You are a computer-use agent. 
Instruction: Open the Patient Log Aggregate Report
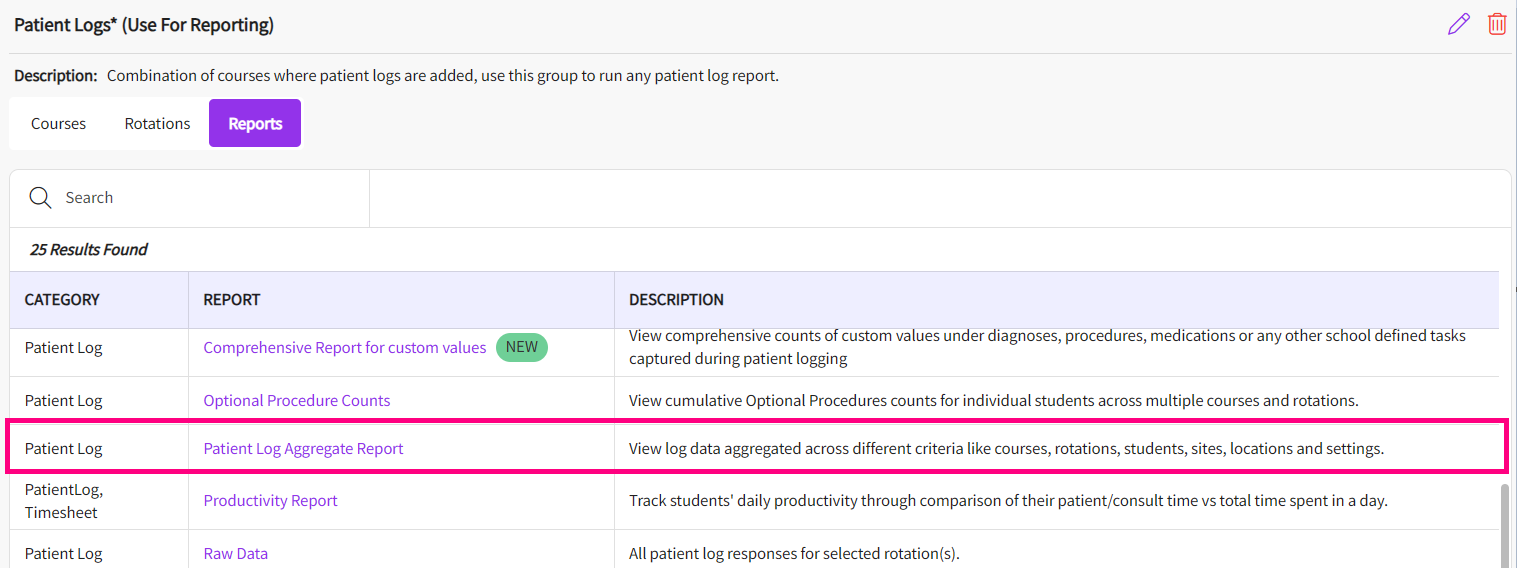point(304,449)
